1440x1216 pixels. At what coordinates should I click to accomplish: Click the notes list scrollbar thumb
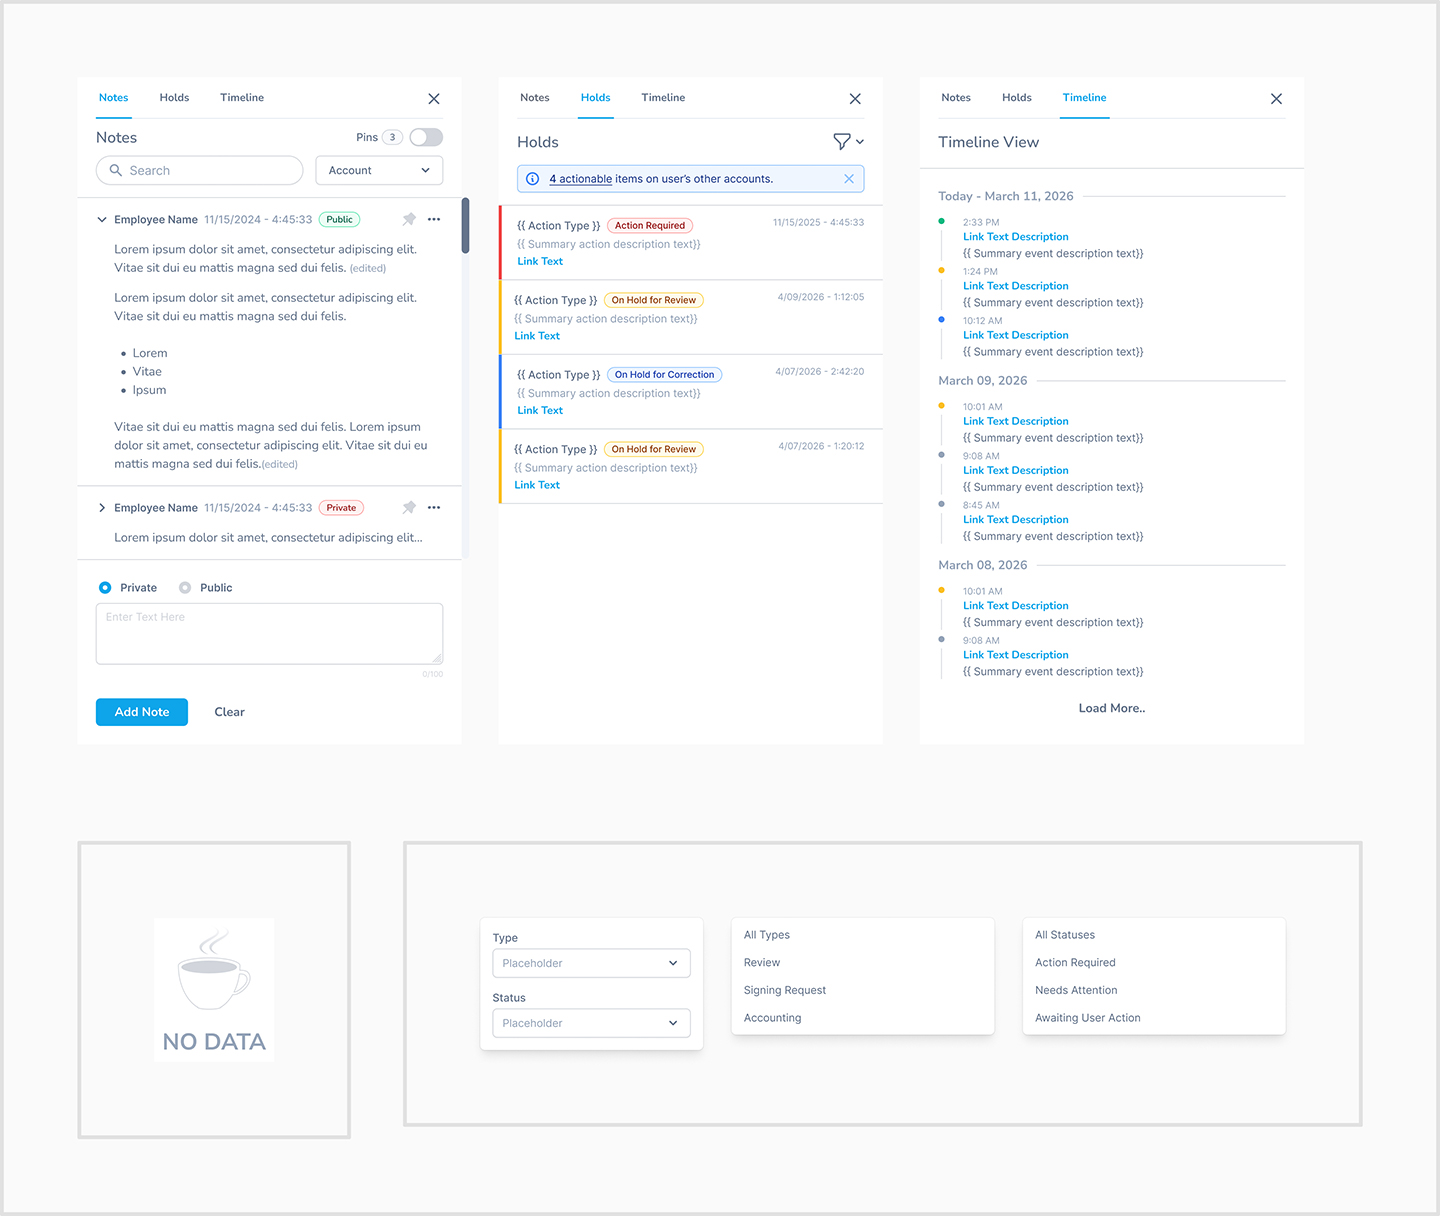pyautogui.click(x=465, y=225)
